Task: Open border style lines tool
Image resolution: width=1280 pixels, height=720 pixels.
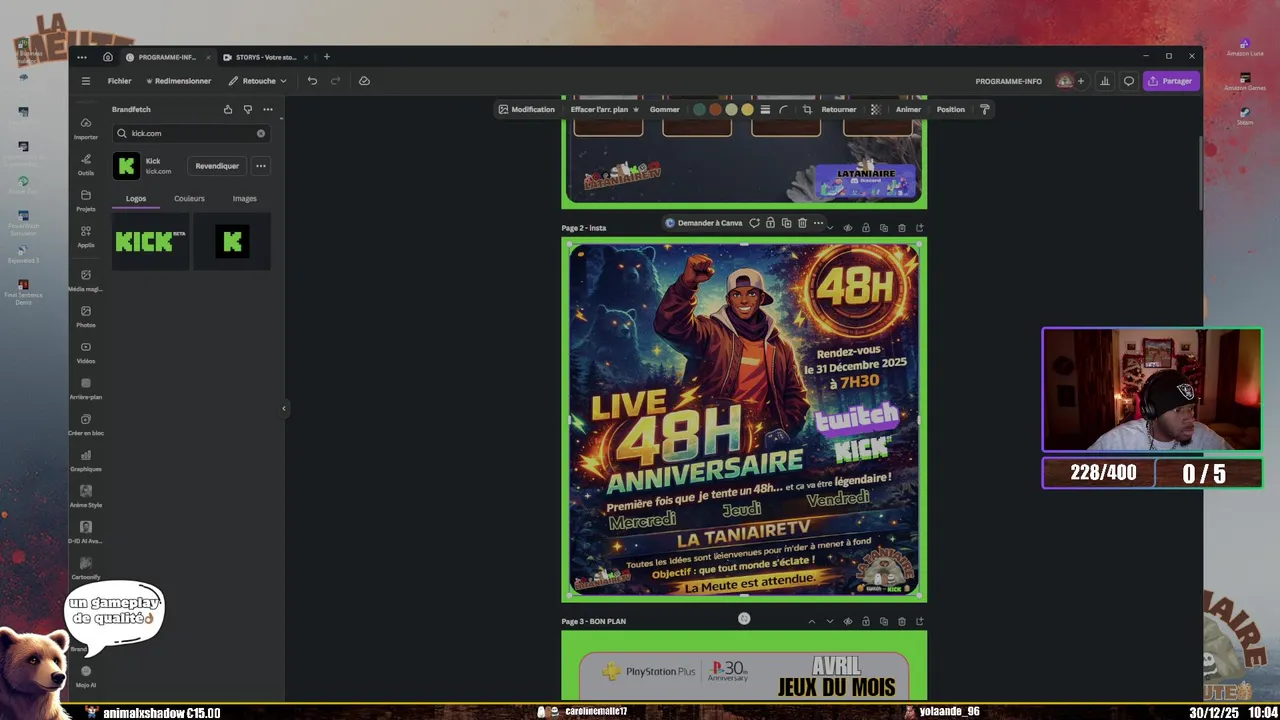Action: pyautogui.click(x=765, y=109)
